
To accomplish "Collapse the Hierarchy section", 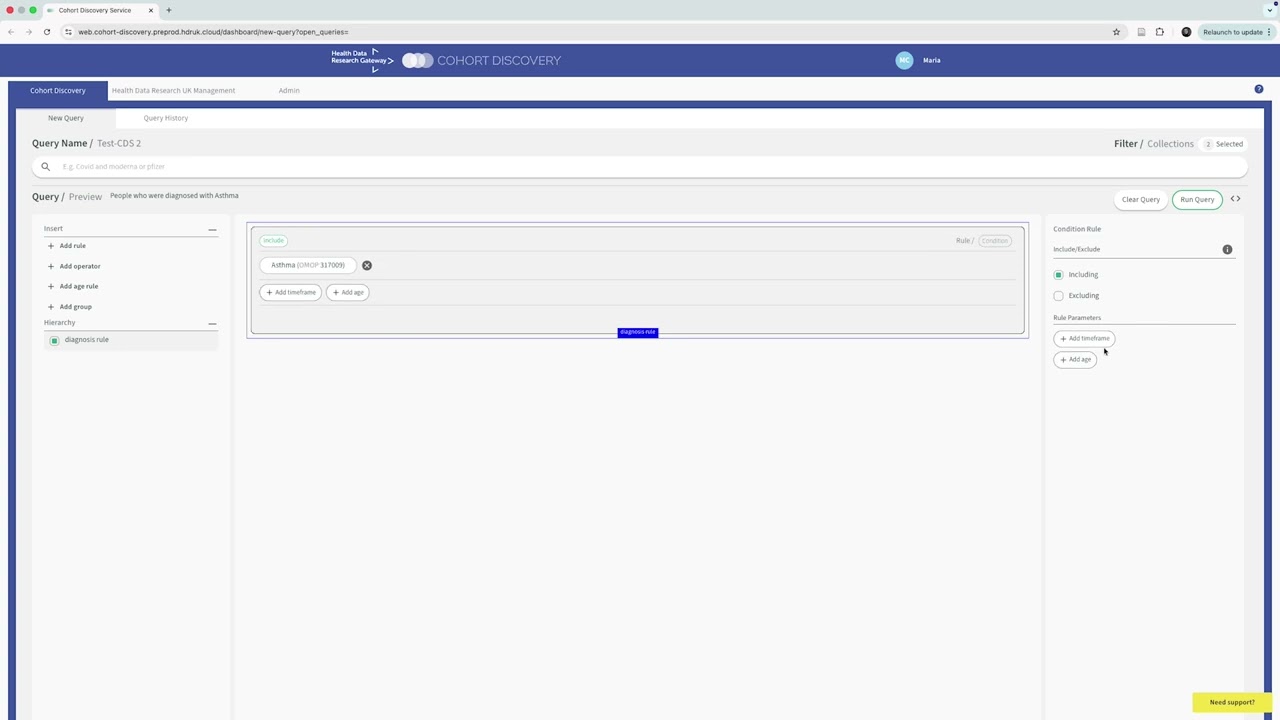I will (x=212, y=323).
